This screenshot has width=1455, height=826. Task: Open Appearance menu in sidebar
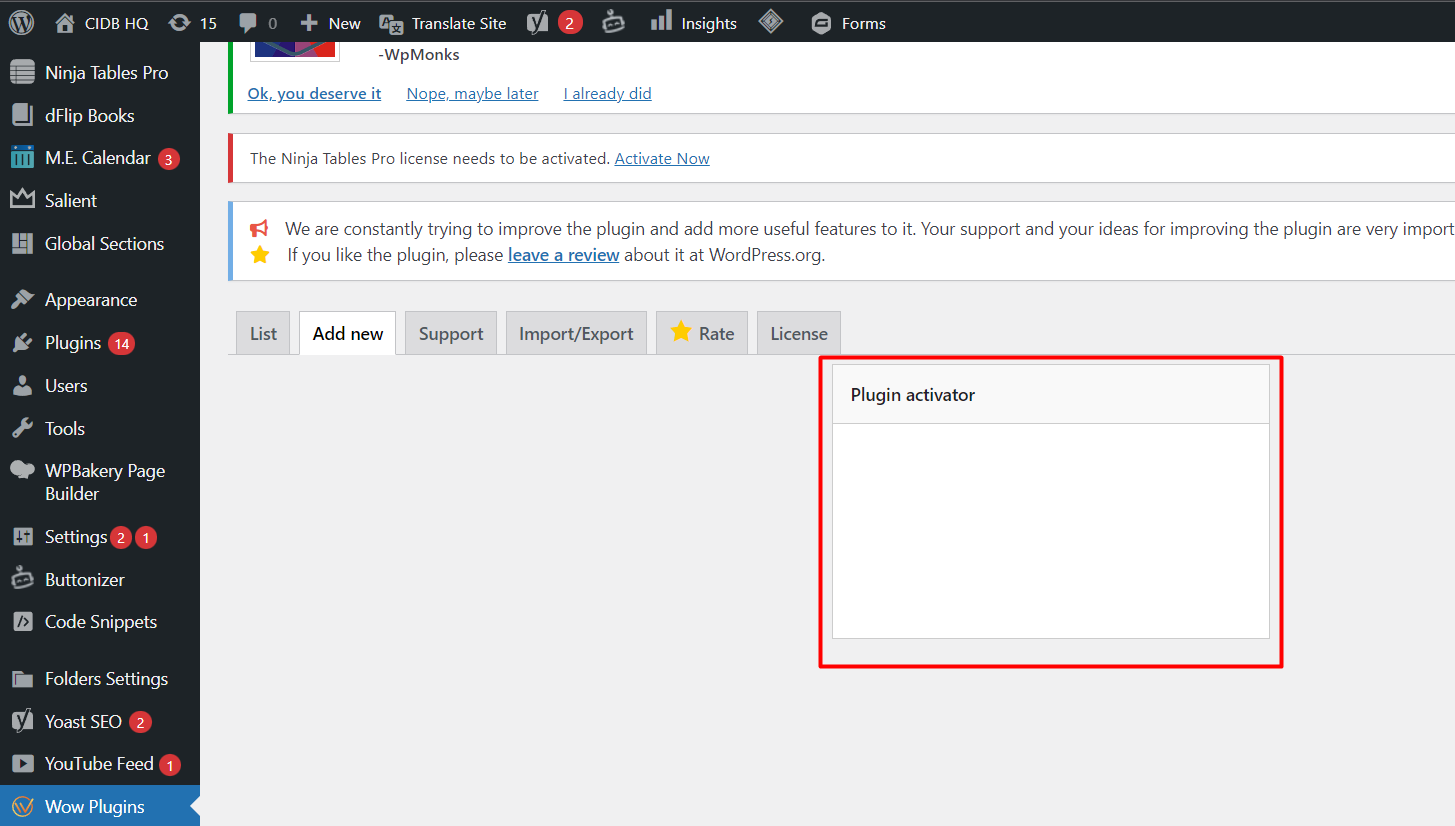(100, 300)
